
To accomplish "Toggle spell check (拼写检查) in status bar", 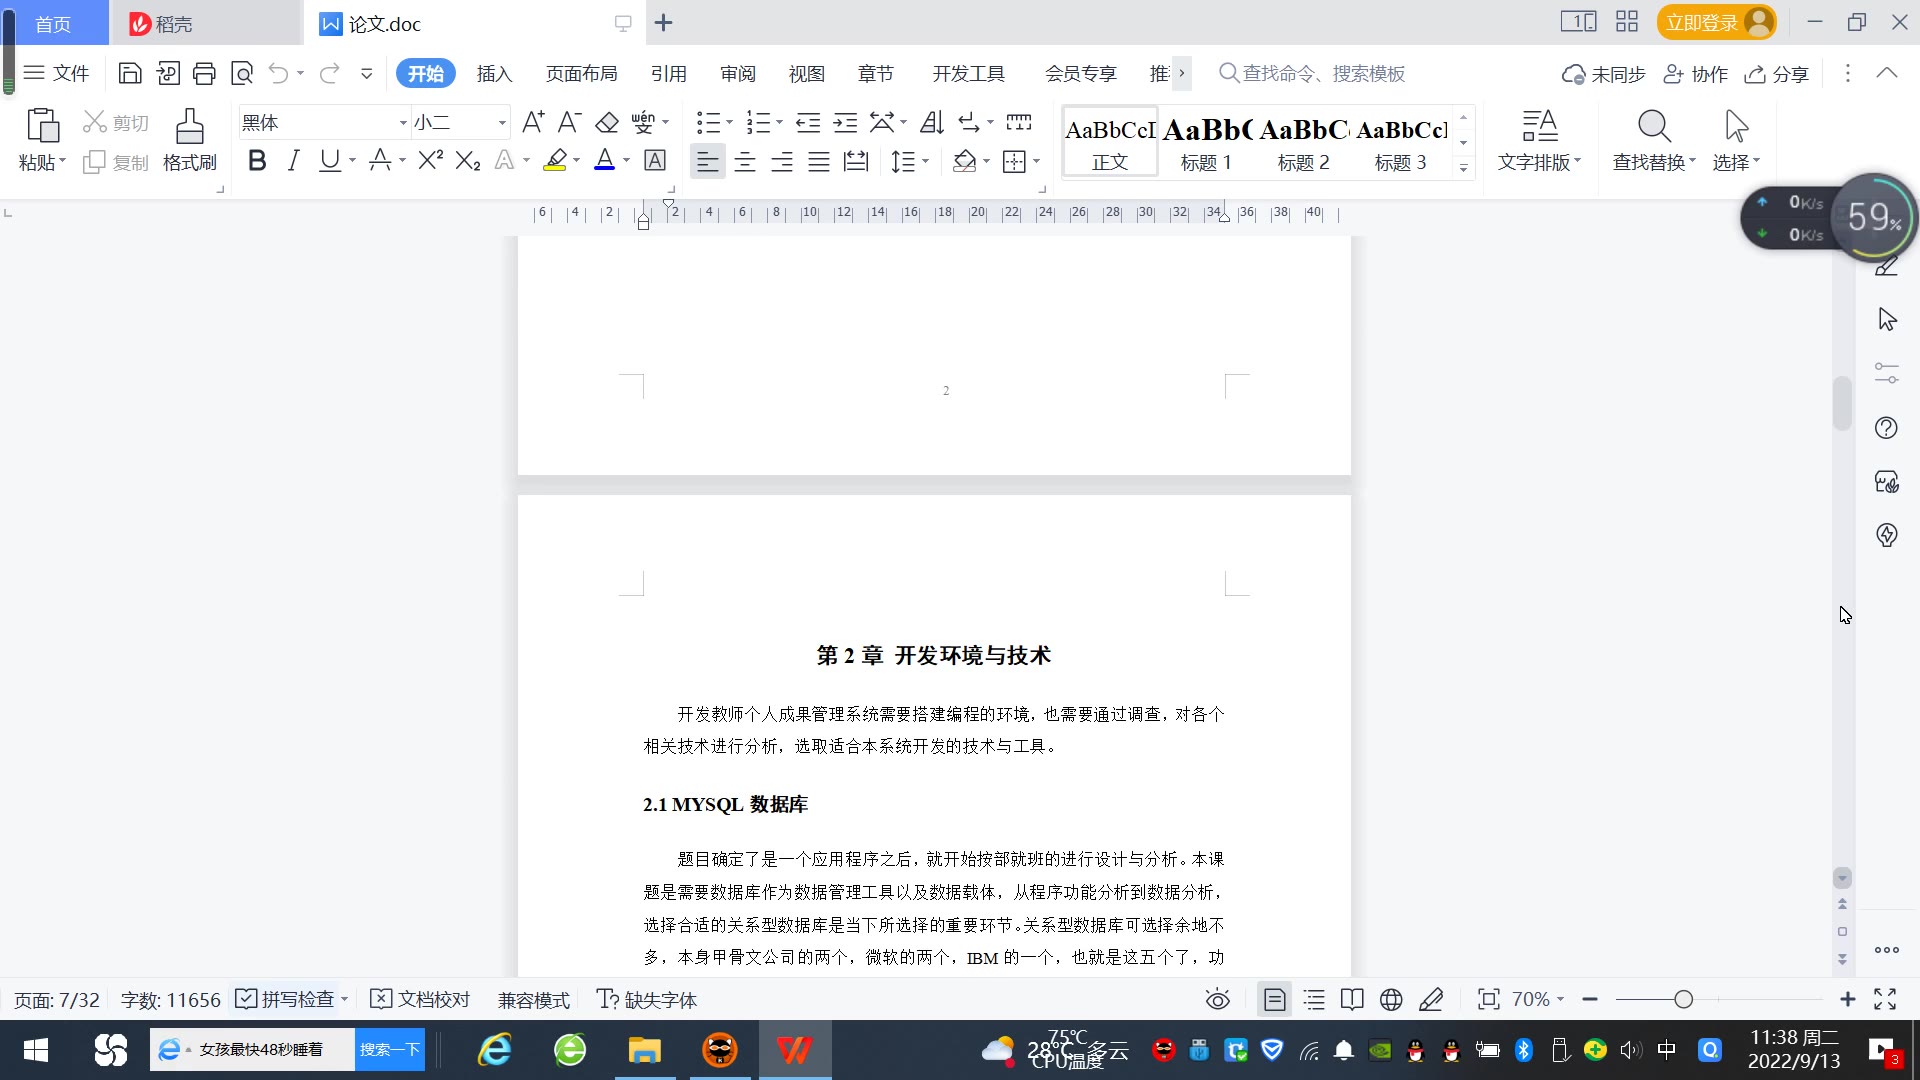I will (x=286, y=1000).
